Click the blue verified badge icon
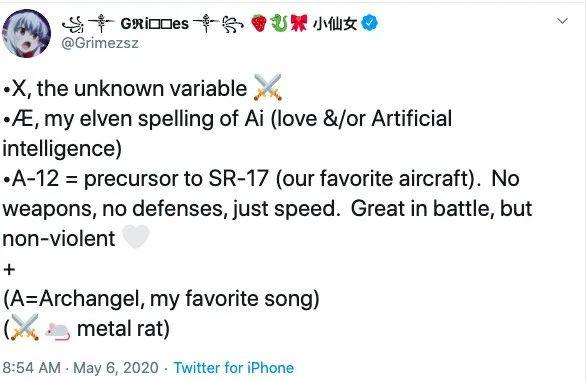 (369, 23)
